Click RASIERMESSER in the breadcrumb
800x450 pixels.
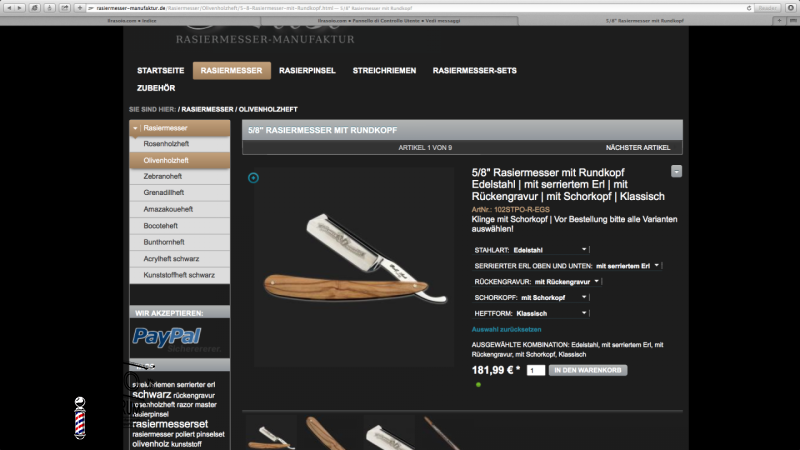207,109
